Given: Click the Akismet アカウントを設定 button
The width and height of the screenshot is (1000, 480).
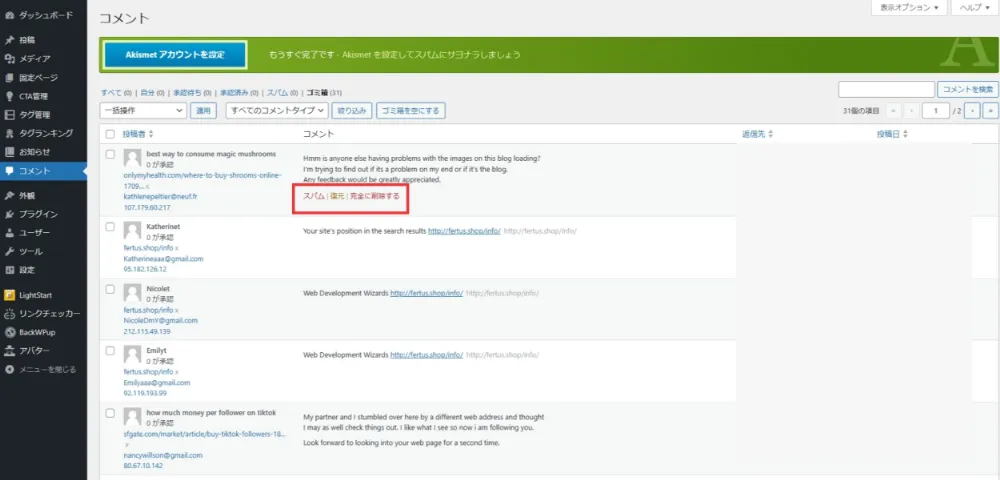Looking at the screenshot, I should pos(175,55).
